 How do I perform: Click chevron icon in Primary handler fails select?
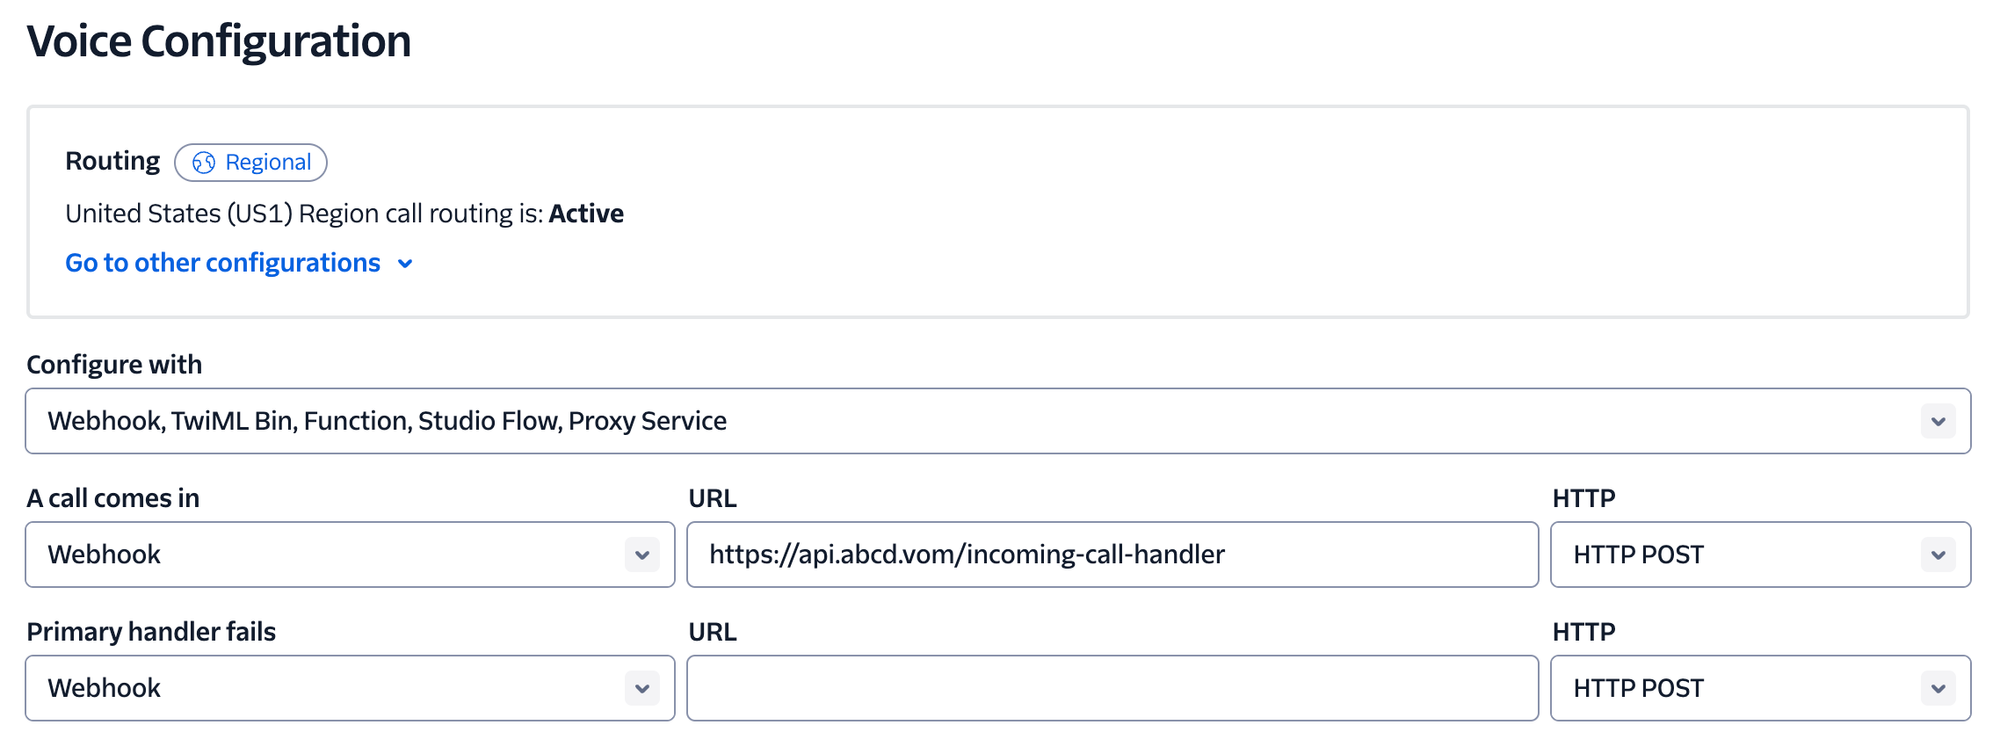pos(642,688)
